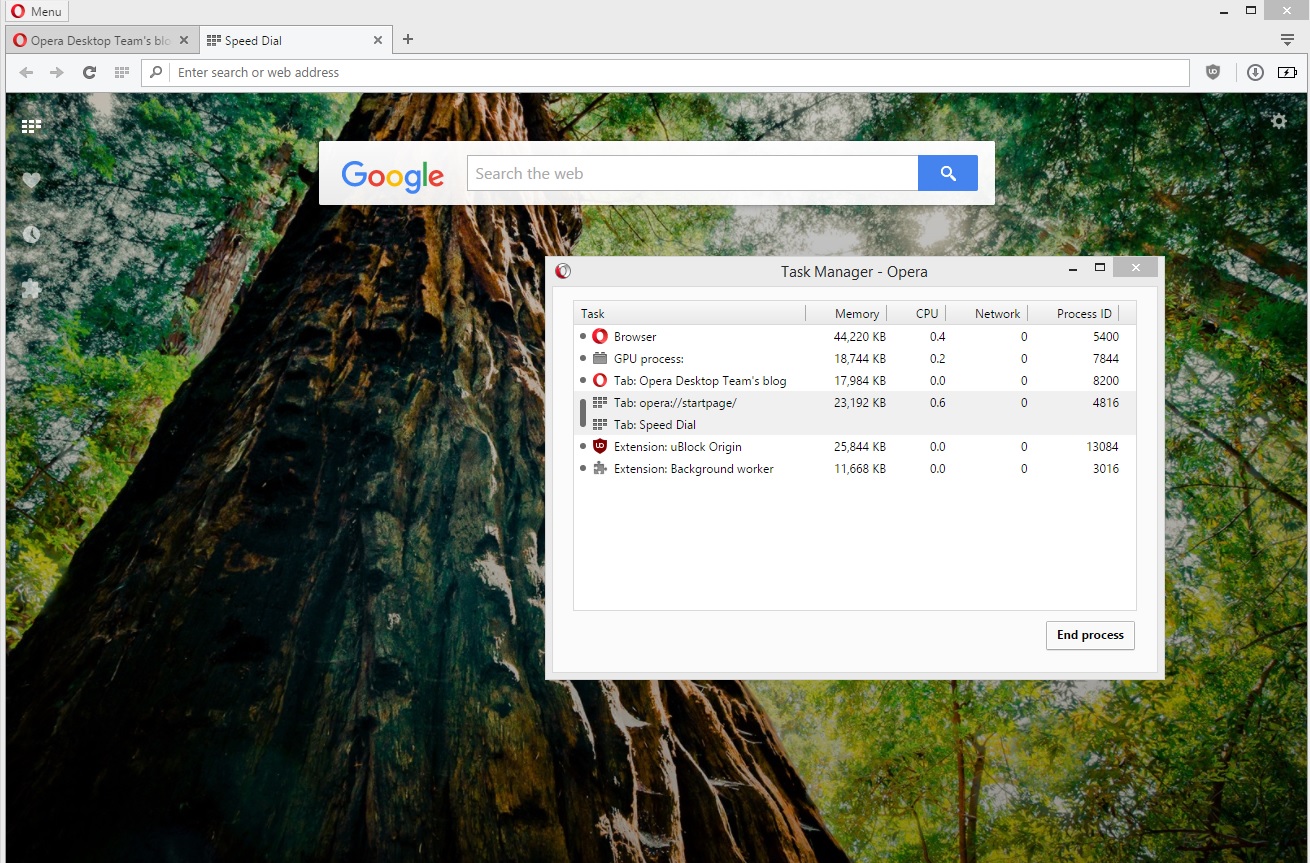1310x863 pixels.
Task: Click the Background worker puzzle icon
Action: pos(600,469)
